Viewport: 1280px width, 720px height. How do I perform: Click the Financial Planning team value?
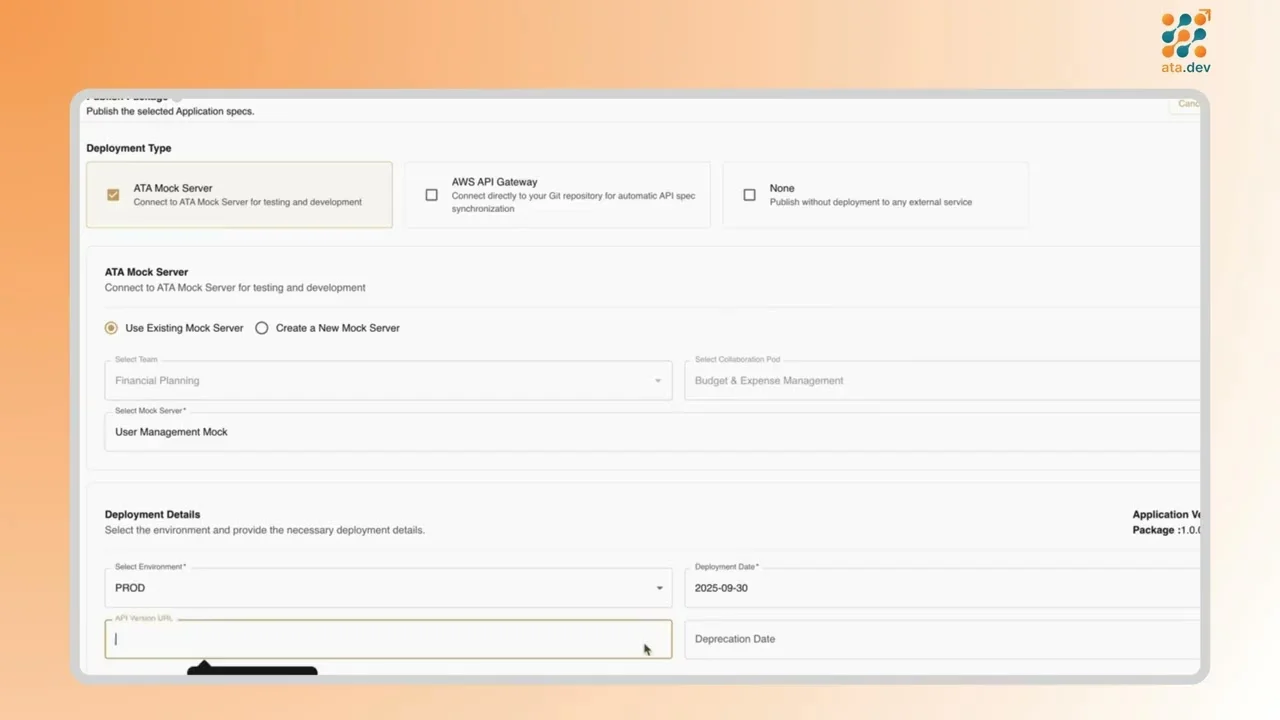tap(157, 380)
